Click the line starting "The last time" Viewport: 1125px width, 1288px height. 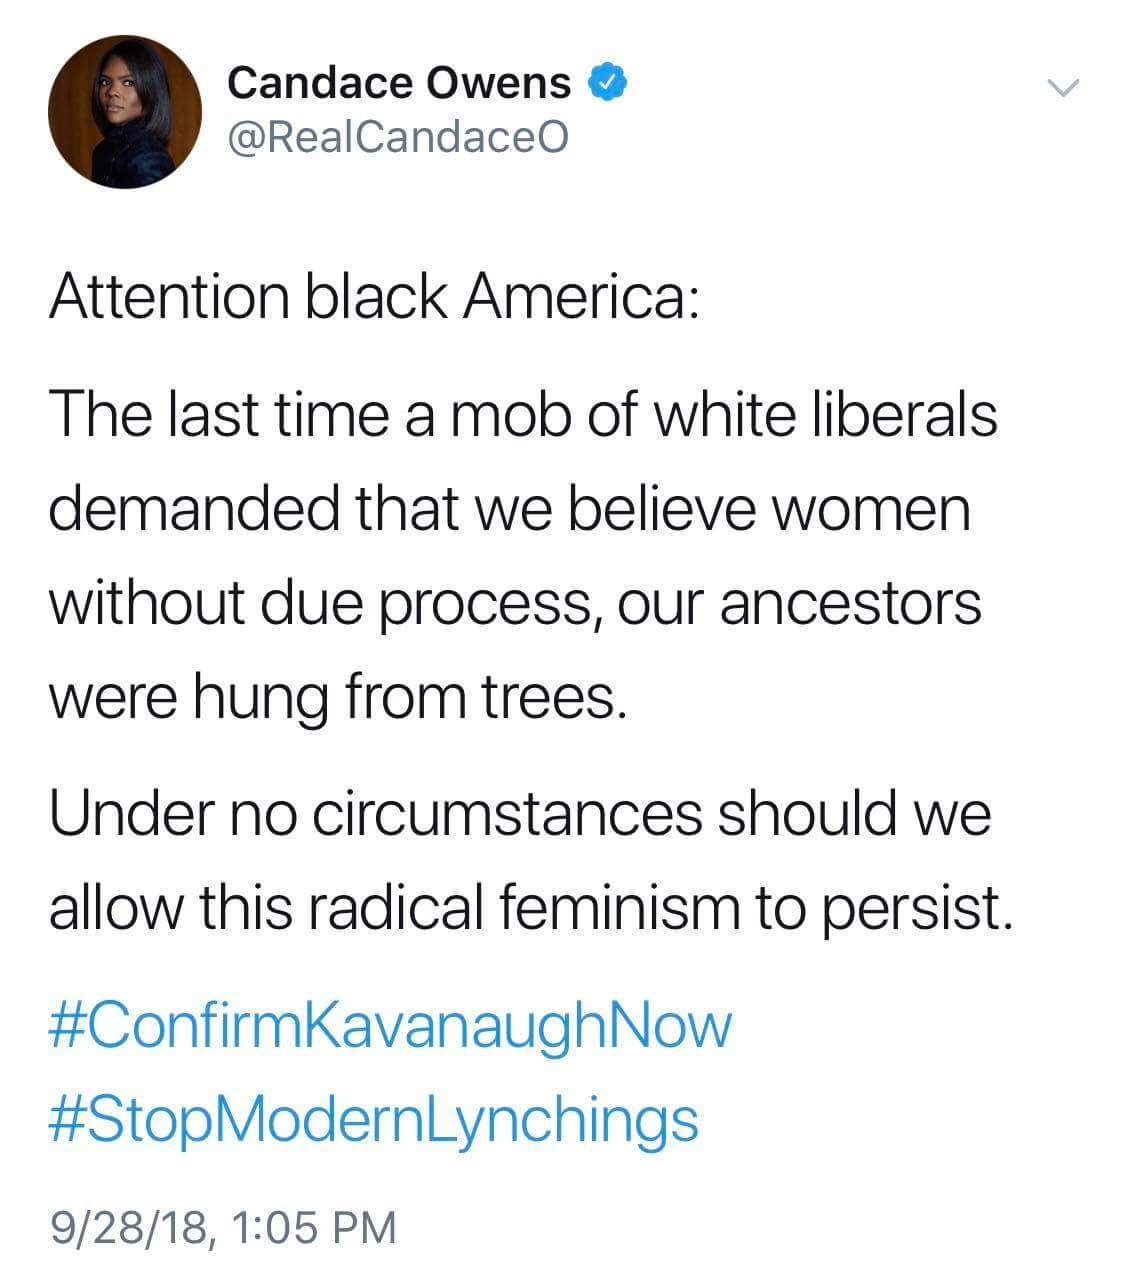click(523, 412)
